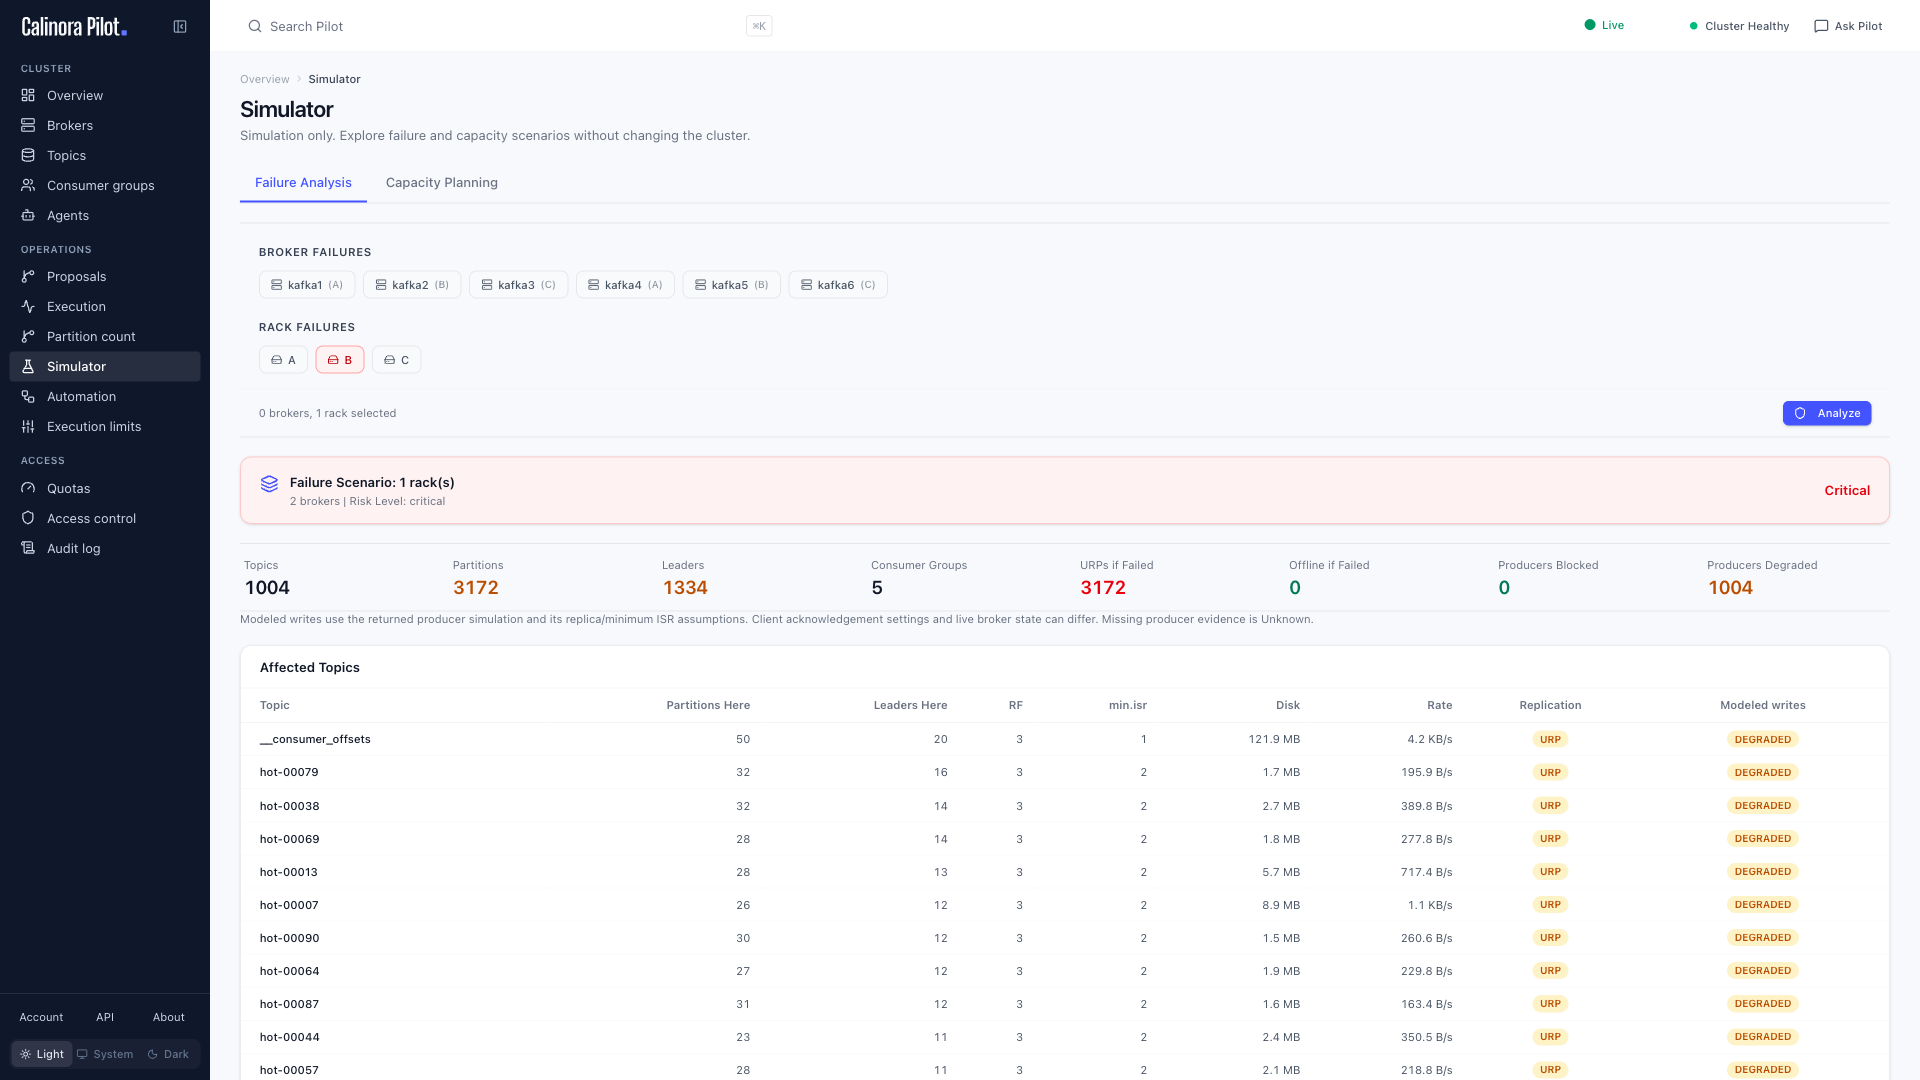The width and height of the screenshot is (1920, 1080).
Task: Click the hot-00079 topic row
Action: [1065, 772]
